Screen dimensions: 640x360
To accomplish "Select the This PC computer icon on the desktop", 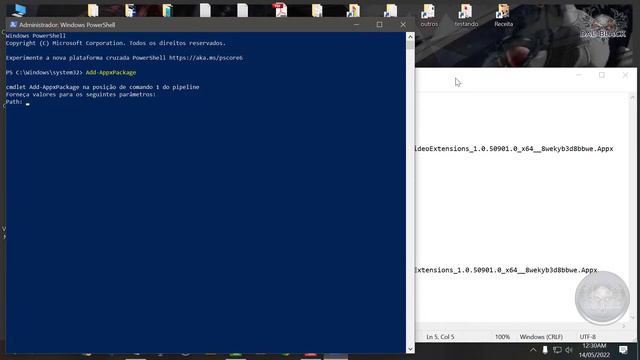I will click(x=18, y=10).
